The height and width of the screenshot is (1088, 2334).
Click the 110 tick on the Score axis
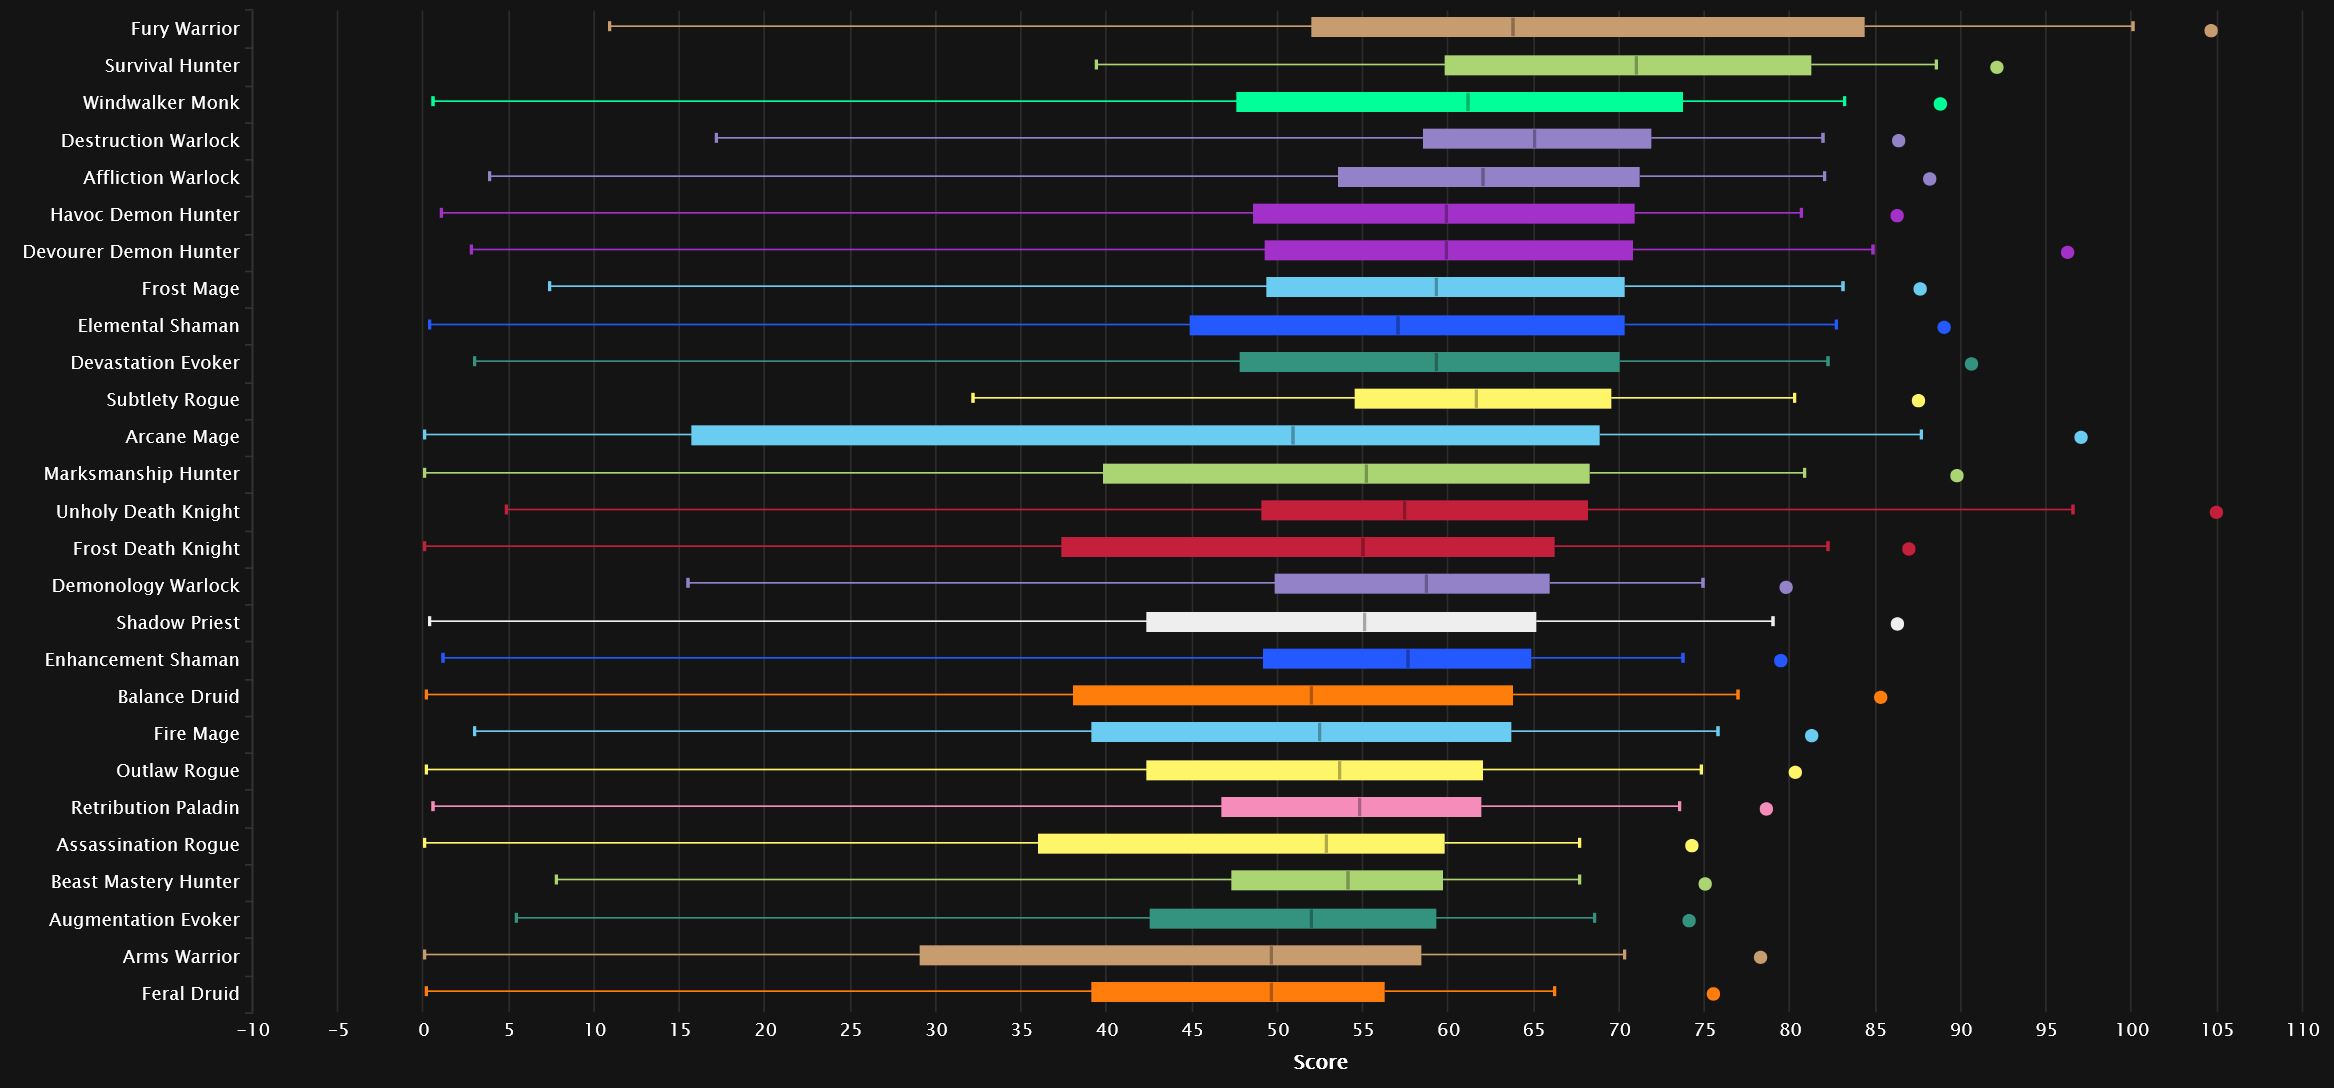pyautogui.click(x=2302, y=1030)
